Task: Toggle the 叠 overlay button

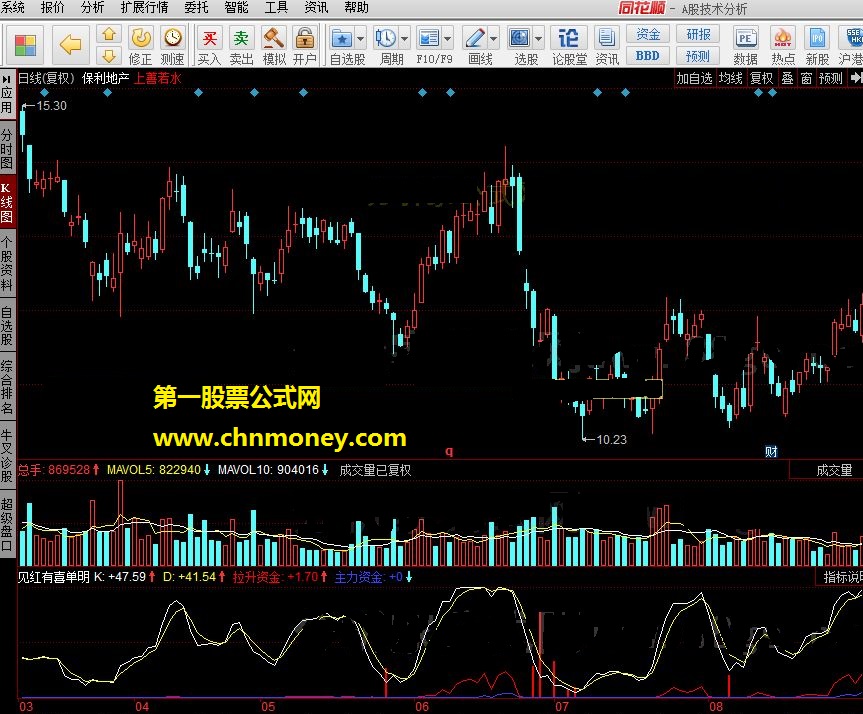Action: pos(788,78)
